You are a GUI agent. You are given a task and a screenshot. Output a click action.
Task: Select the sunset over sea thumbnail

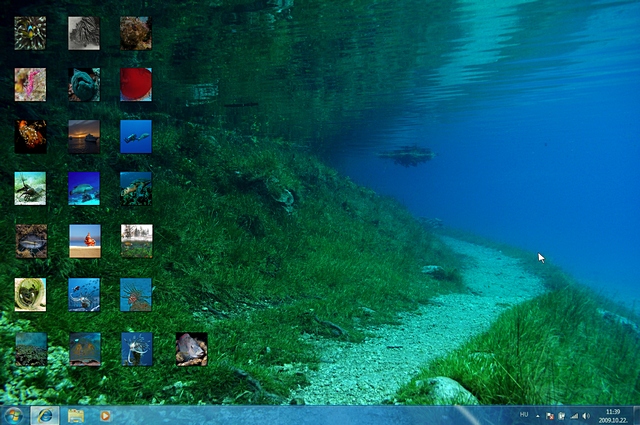84,136
